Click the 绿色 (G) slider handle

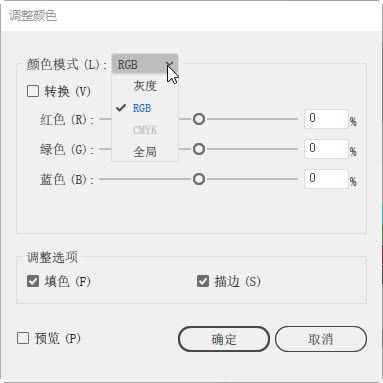(199, 149)
